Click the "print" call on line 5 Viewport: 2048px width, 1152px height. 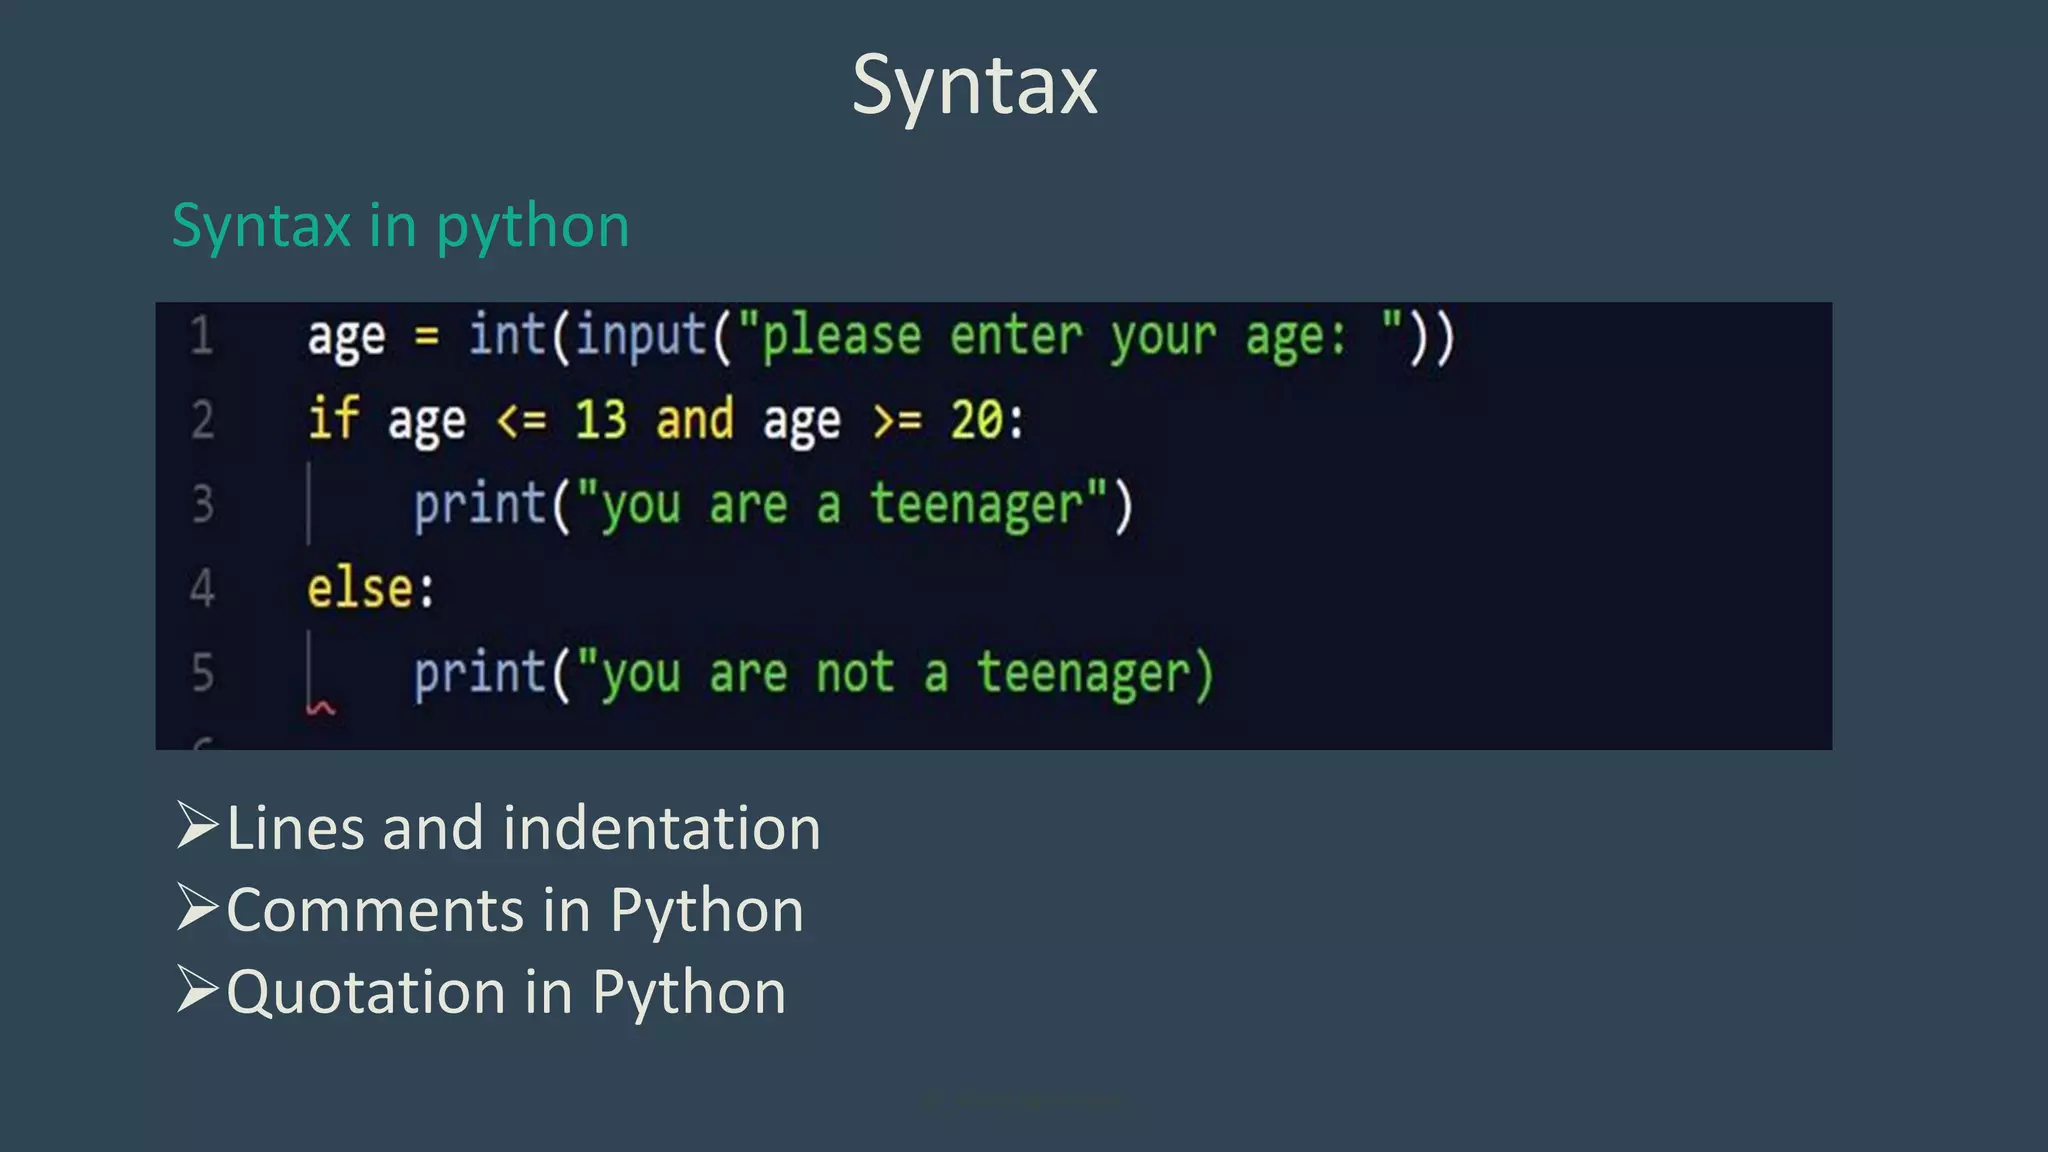pyautogui.click(x=480, y=674)
